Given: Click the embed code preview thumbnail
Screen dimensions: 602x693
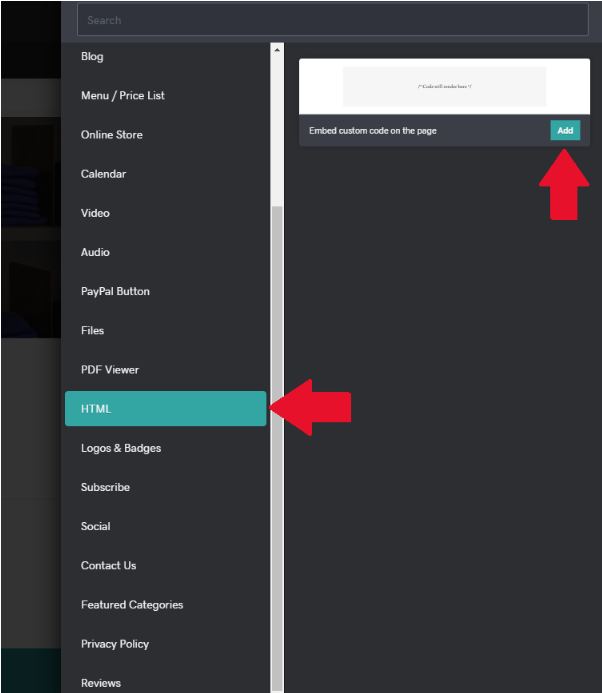Looking at the screenshot, I should click(444, 87).
